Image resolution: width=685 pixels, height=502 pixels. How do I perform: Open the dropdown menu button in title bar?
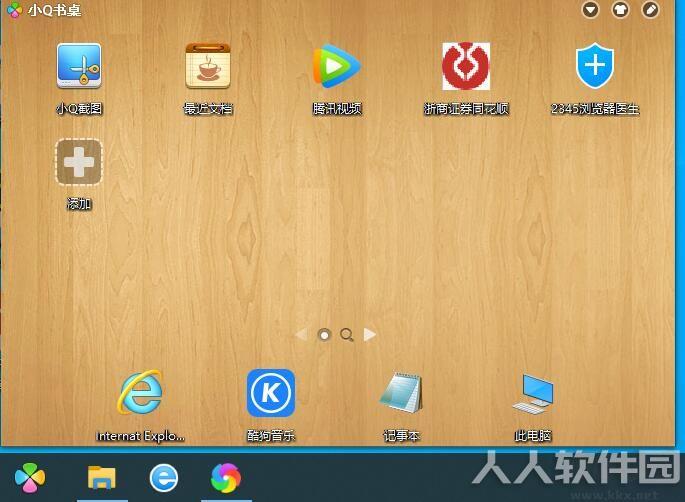(x=590, y=9)
